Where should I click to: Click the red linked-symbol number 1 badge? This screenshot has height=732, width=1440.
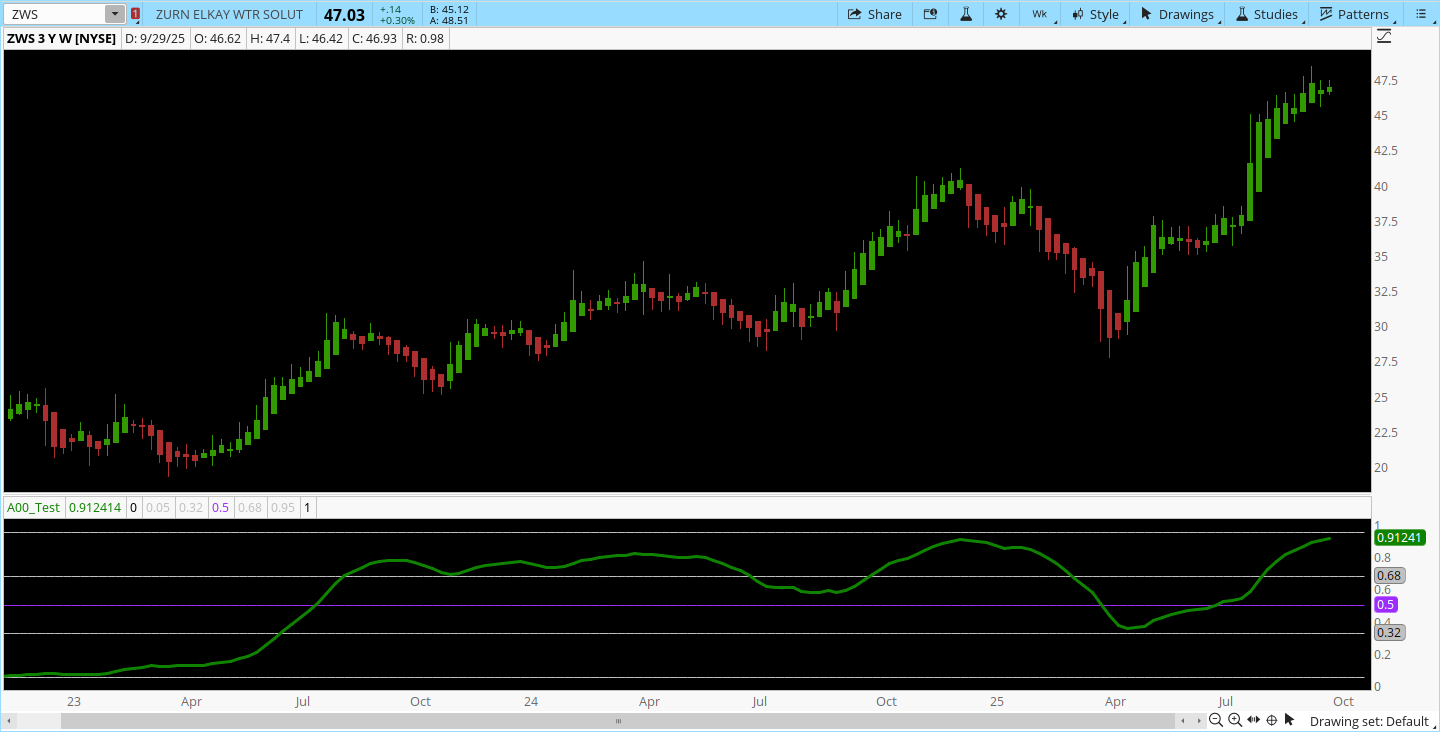(135, 14)
